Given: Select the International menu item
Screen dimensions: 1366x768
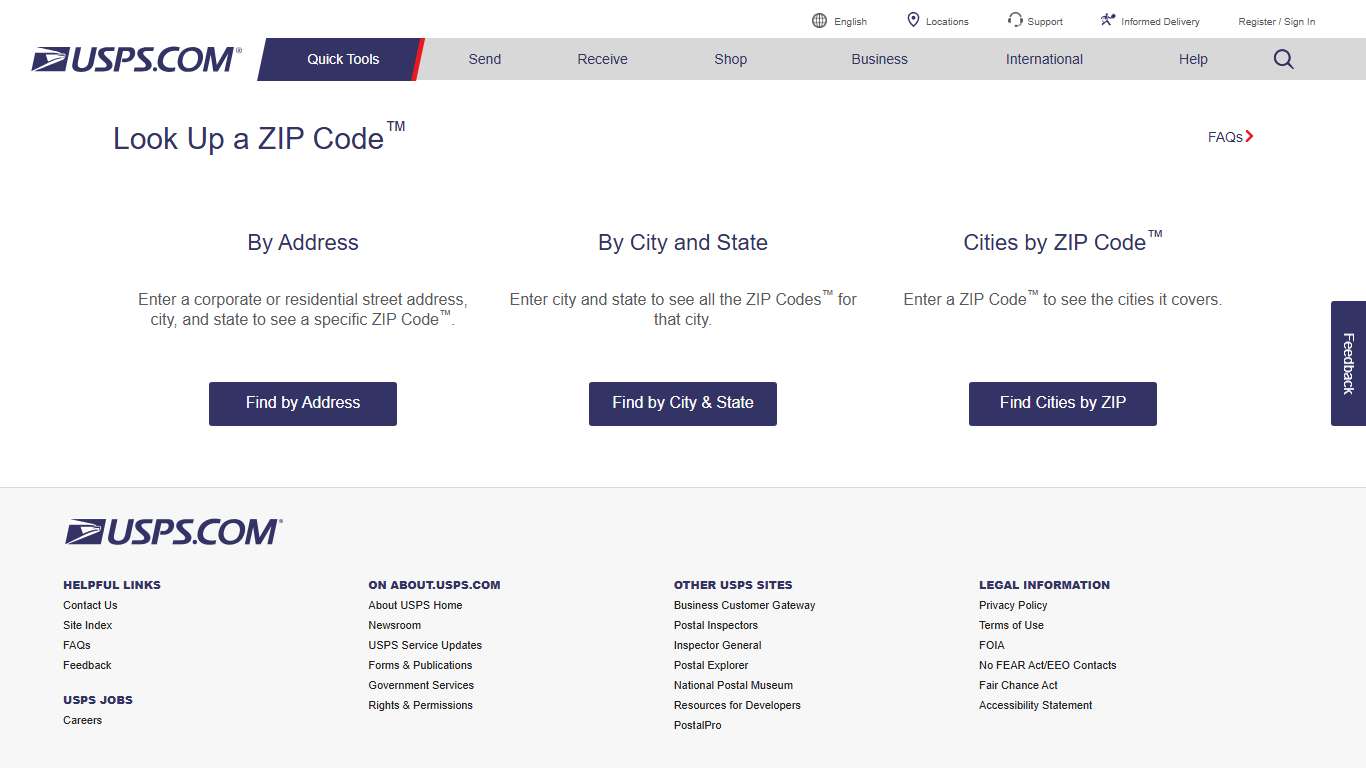Looking at the screenshot, I should 1044,59.
